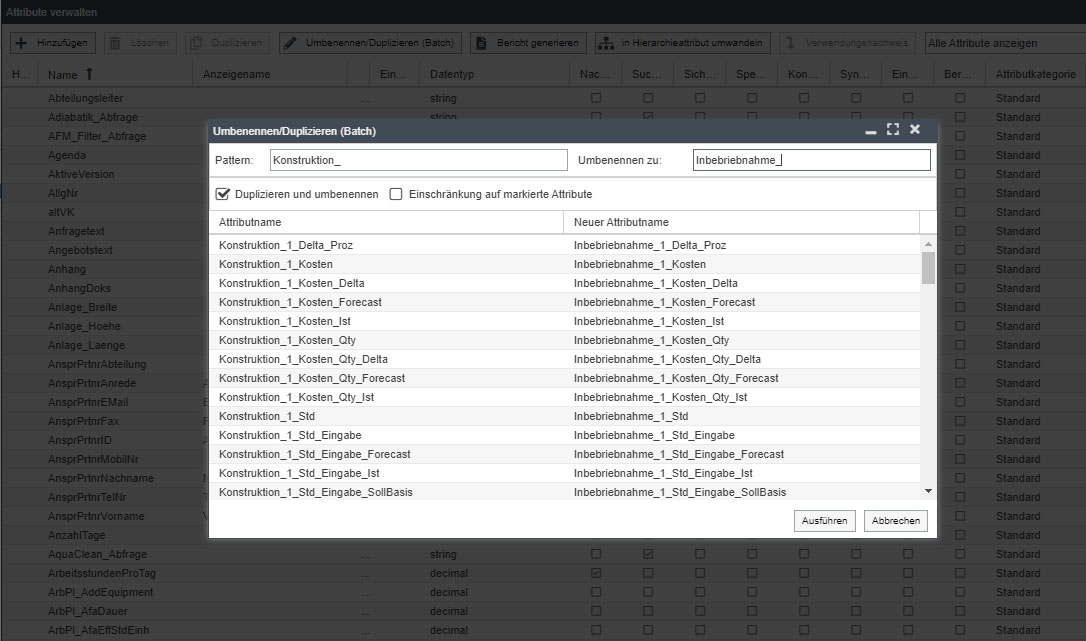This screenshot has width=1086, height=641.
Task: Click in Hierarchieattribut umwandeln button
Action: point(683,43)
